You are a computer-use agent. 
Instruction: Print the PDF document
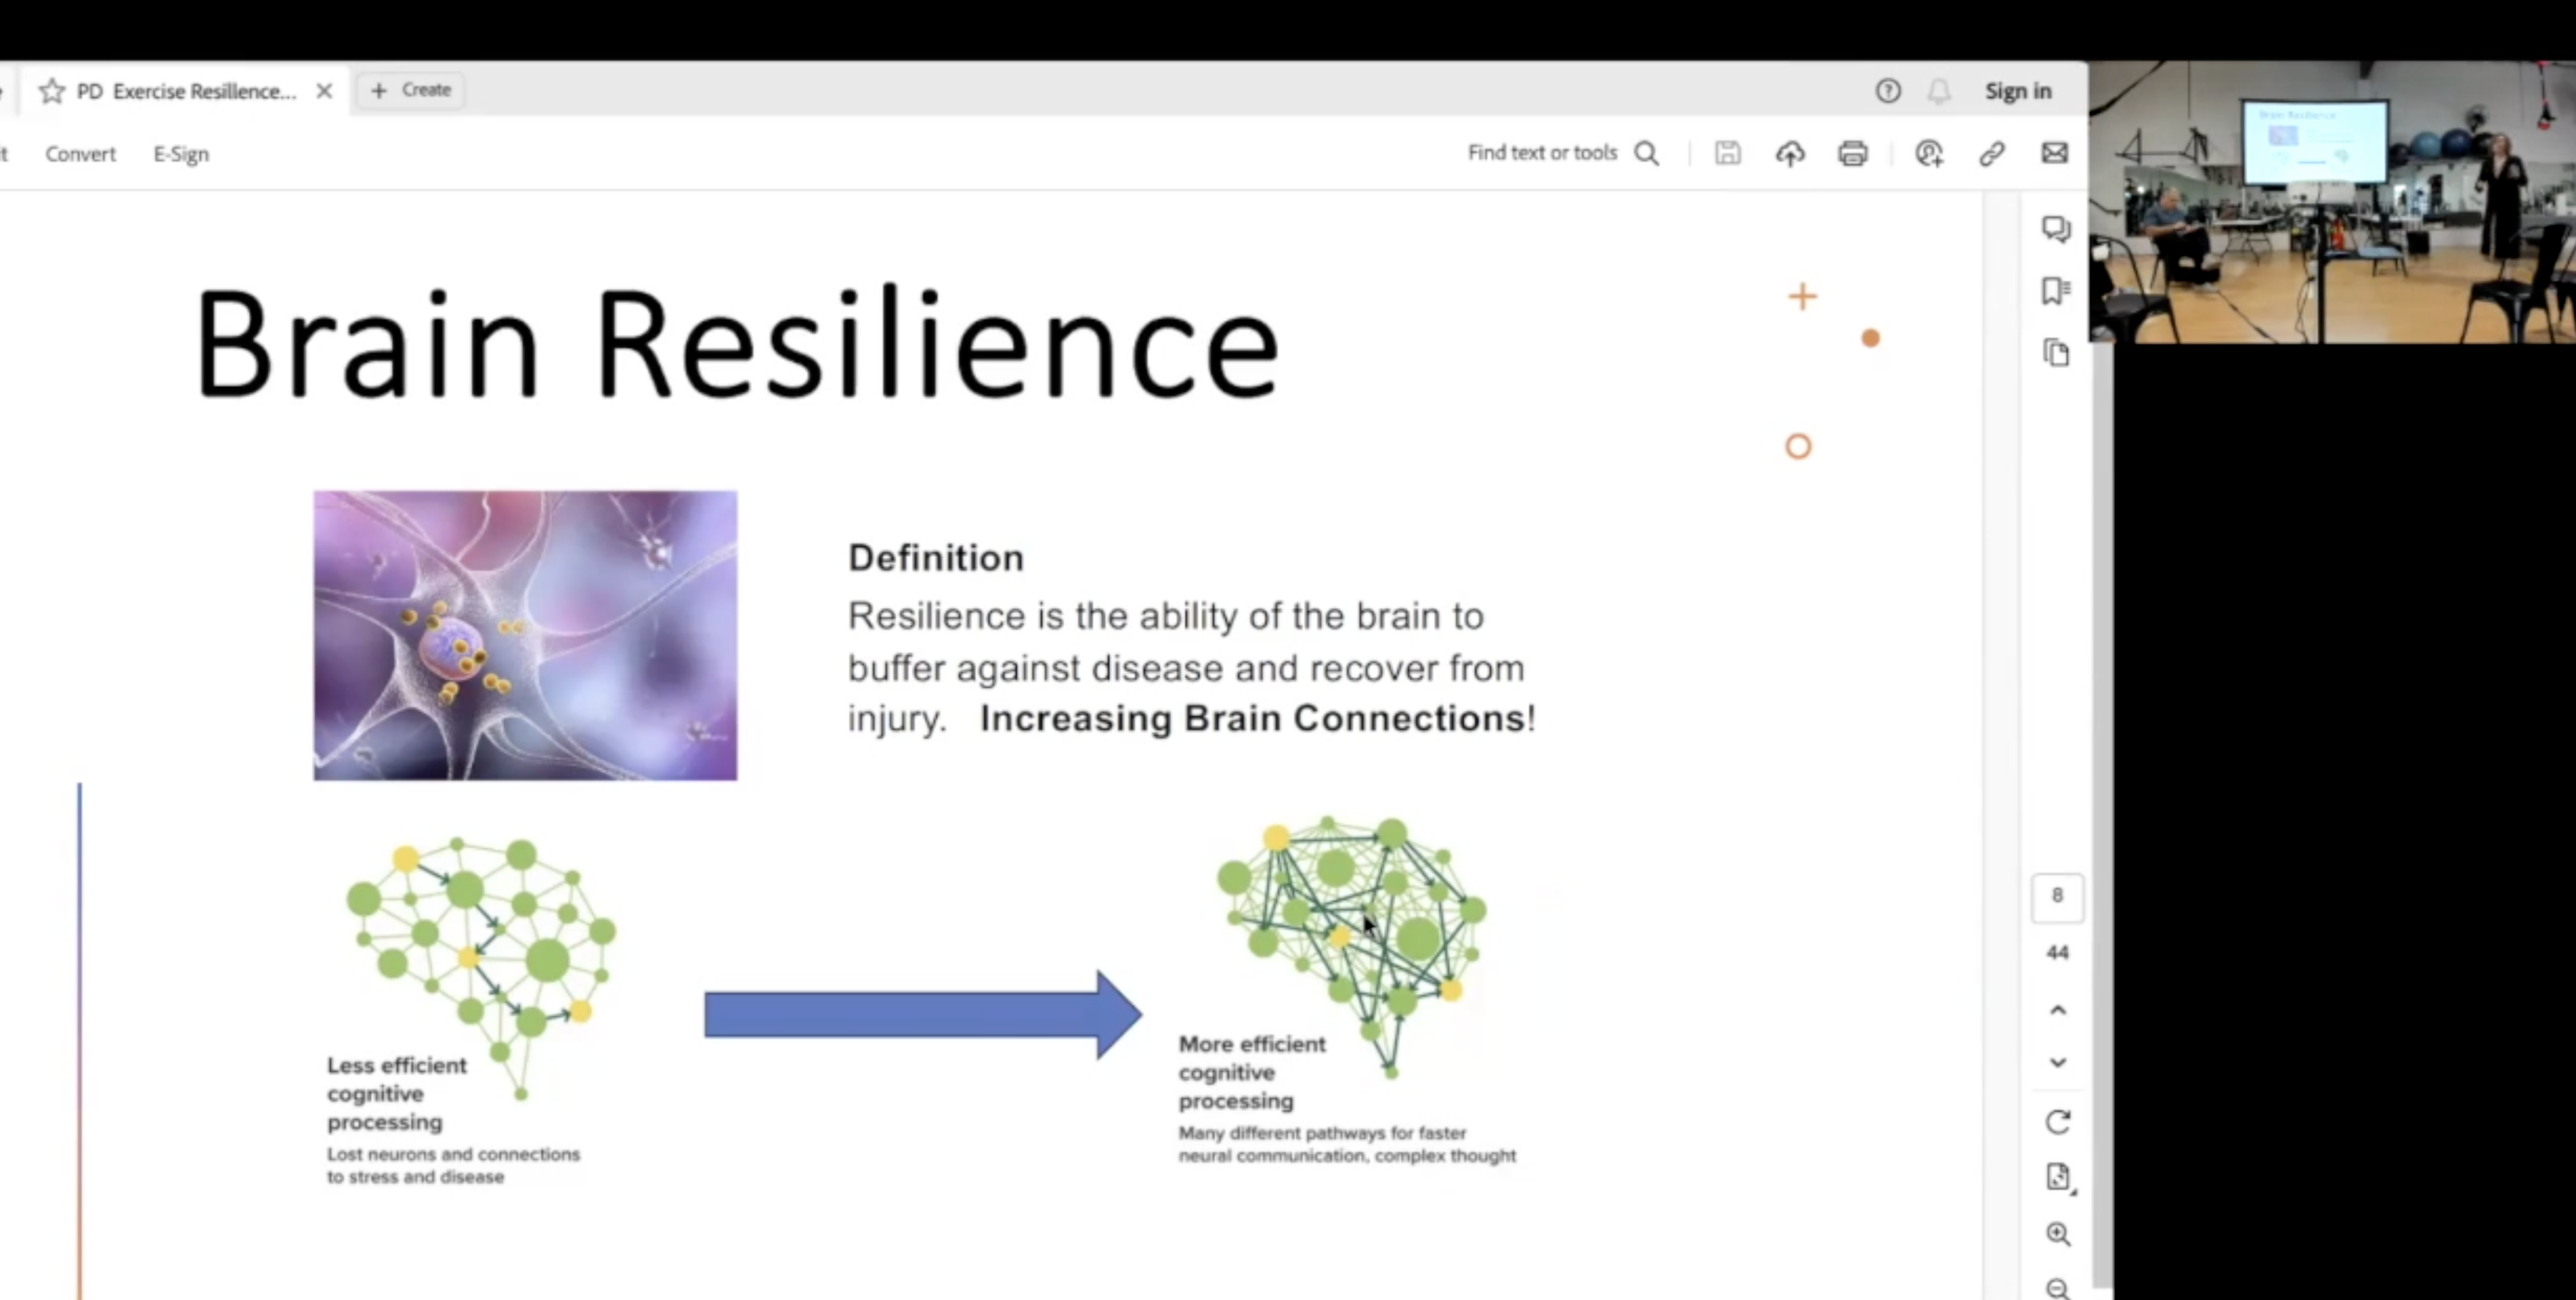click(x=1853, y=153)
